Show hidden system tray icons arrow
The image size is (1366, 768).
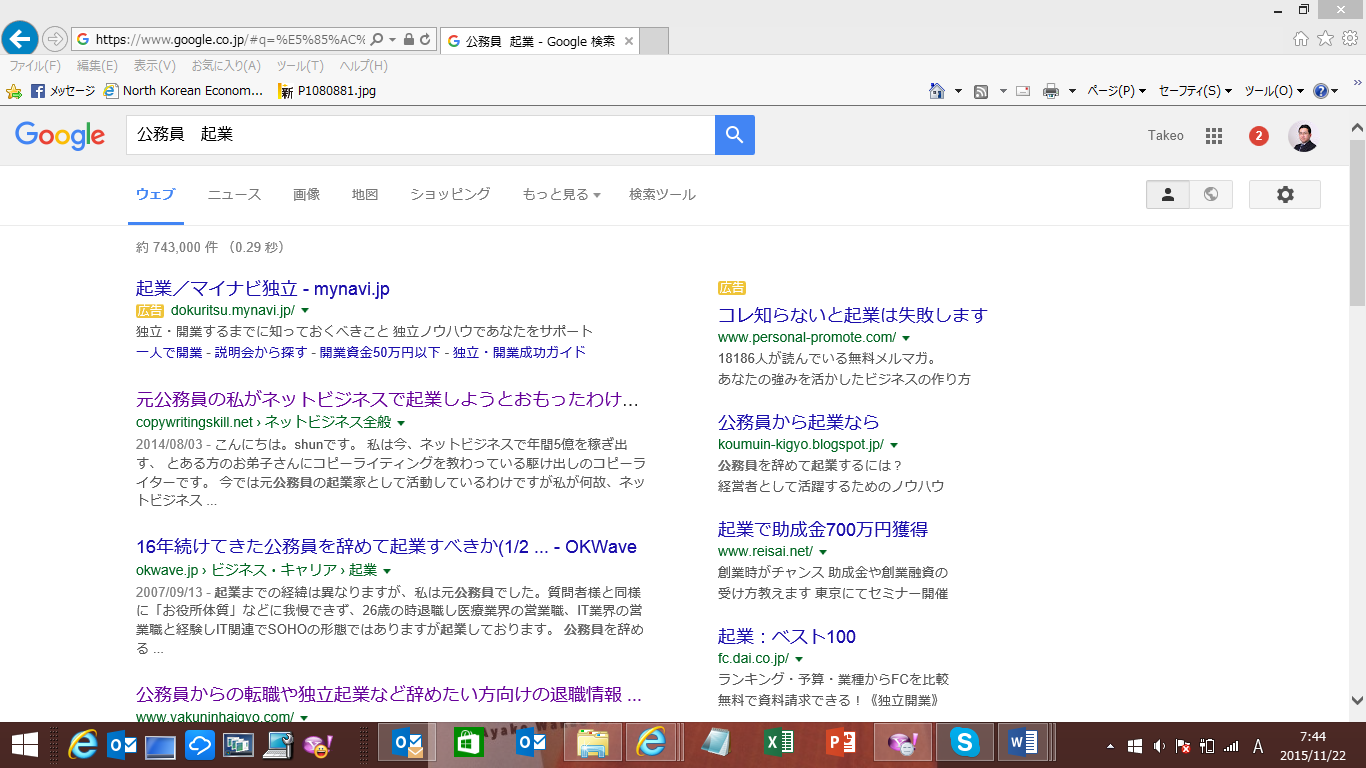click(1110, 746)
